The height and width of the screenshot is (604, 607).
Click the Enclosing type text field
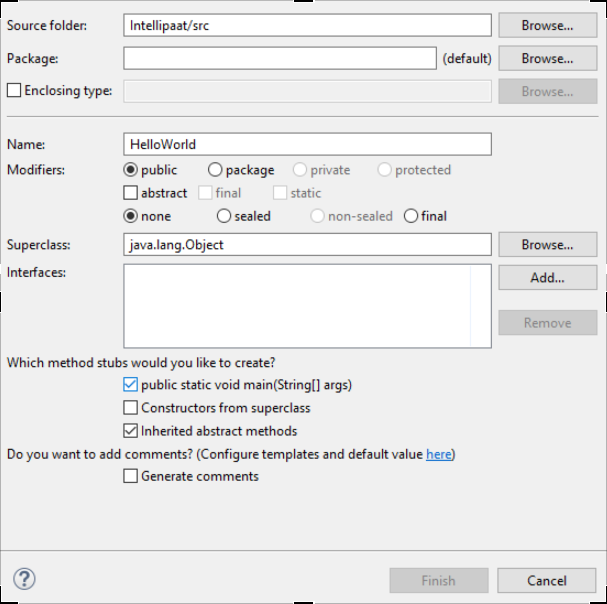pos(307,91)
